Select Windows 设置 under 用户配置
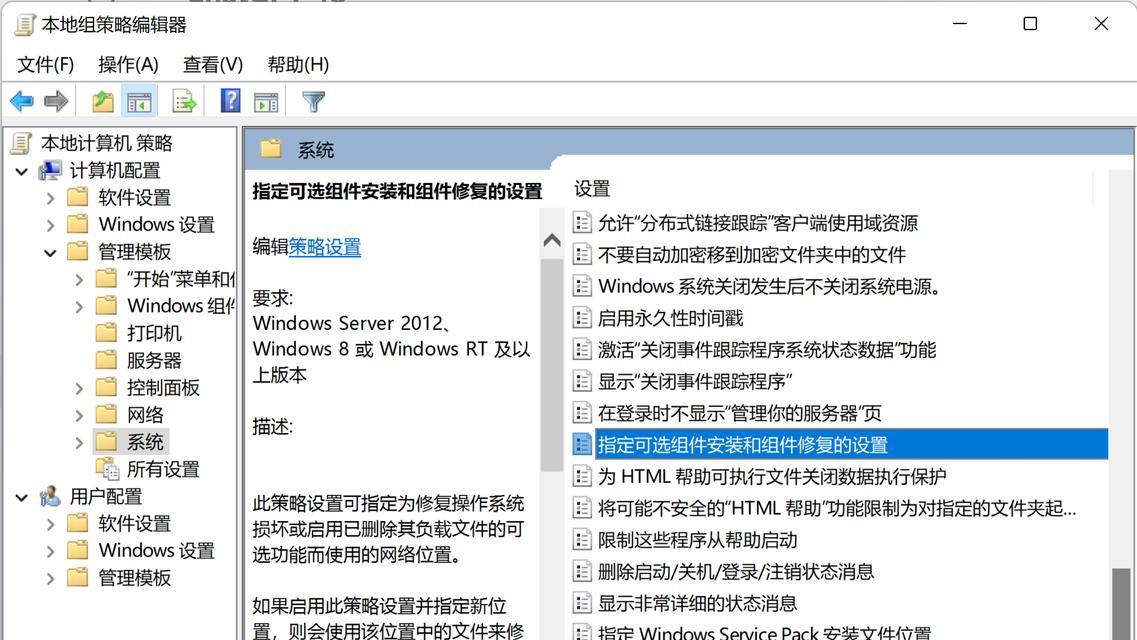1137x640 pixels. [x=157, y=550]
